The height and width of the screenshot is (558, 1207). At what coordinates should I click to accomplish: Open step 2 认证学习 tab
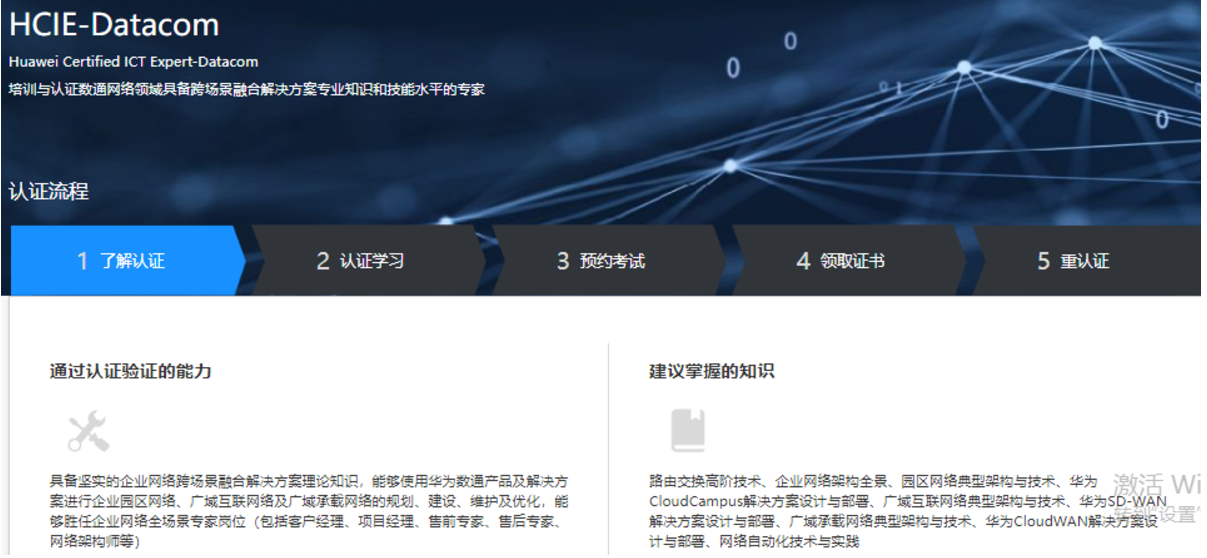[366, 261]
